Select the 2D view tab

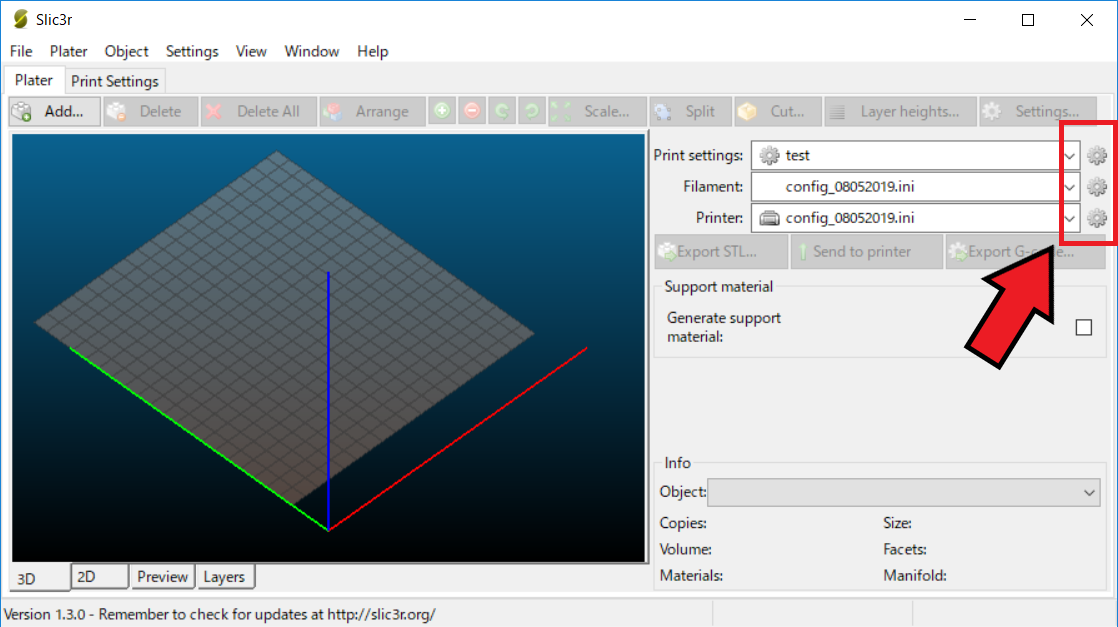[x=100, y=576]
